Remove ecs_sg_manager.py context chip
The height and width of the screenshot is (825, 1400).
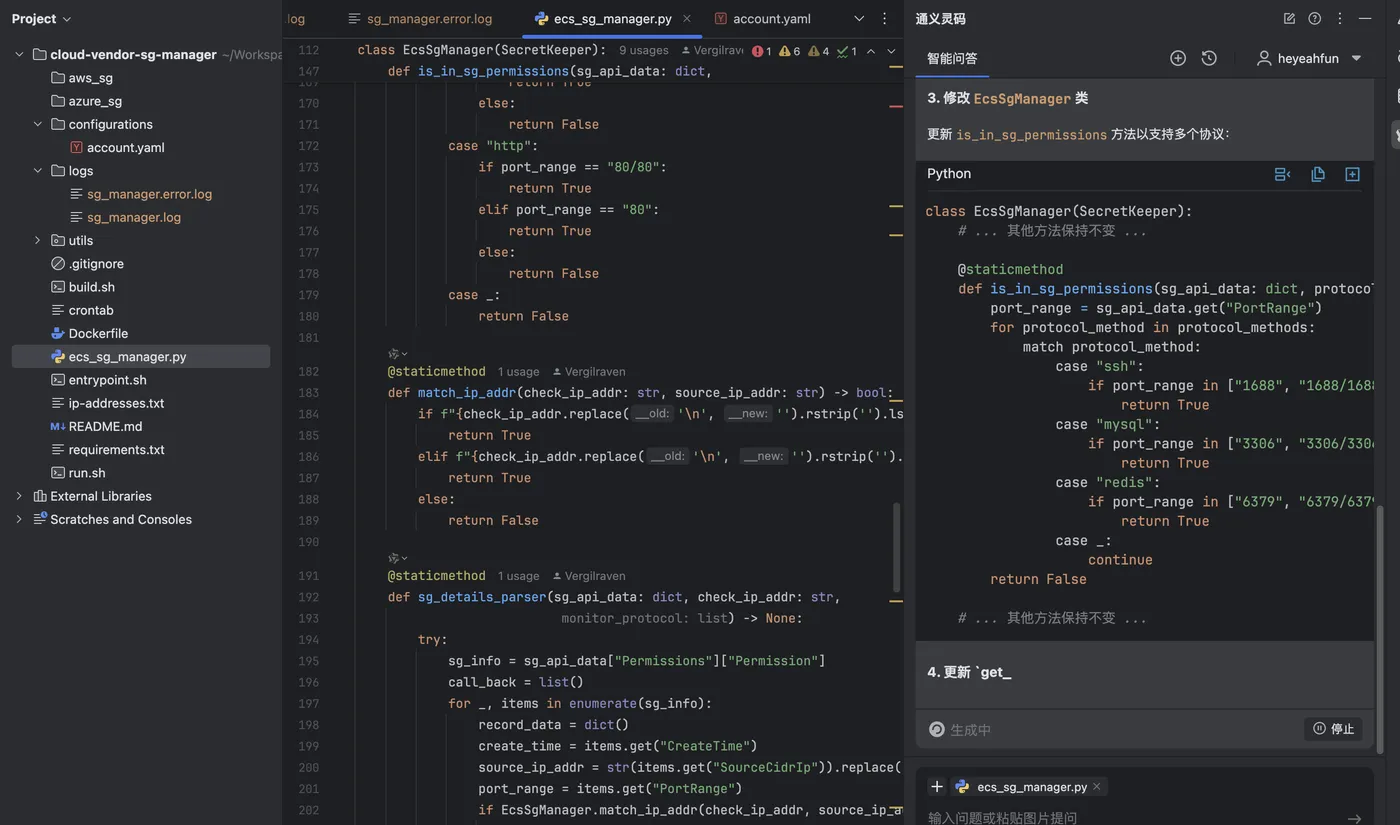[1096, 787]
